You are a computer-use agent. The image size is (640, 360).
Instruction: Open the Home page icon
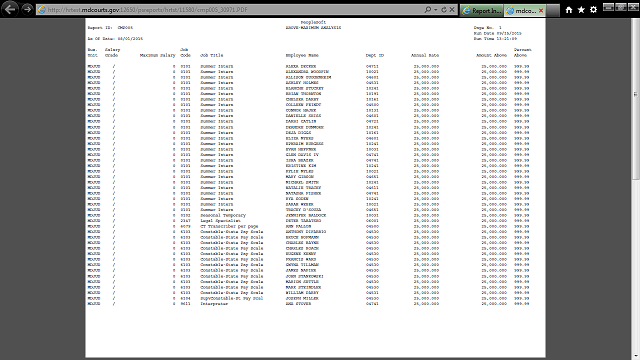click(569, 10)
